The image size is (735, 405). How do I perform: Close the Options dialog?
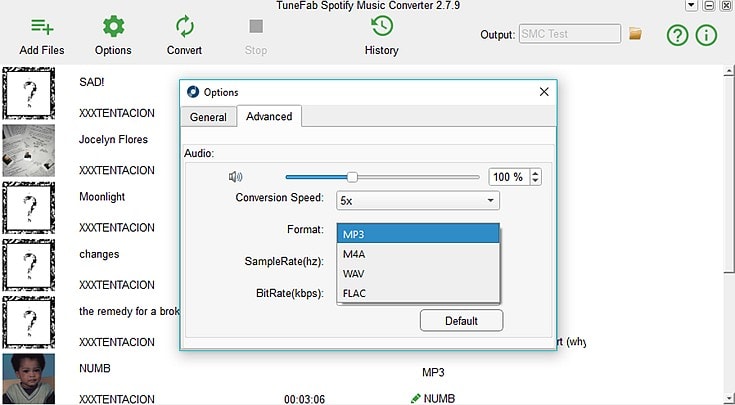coord(544,92)
